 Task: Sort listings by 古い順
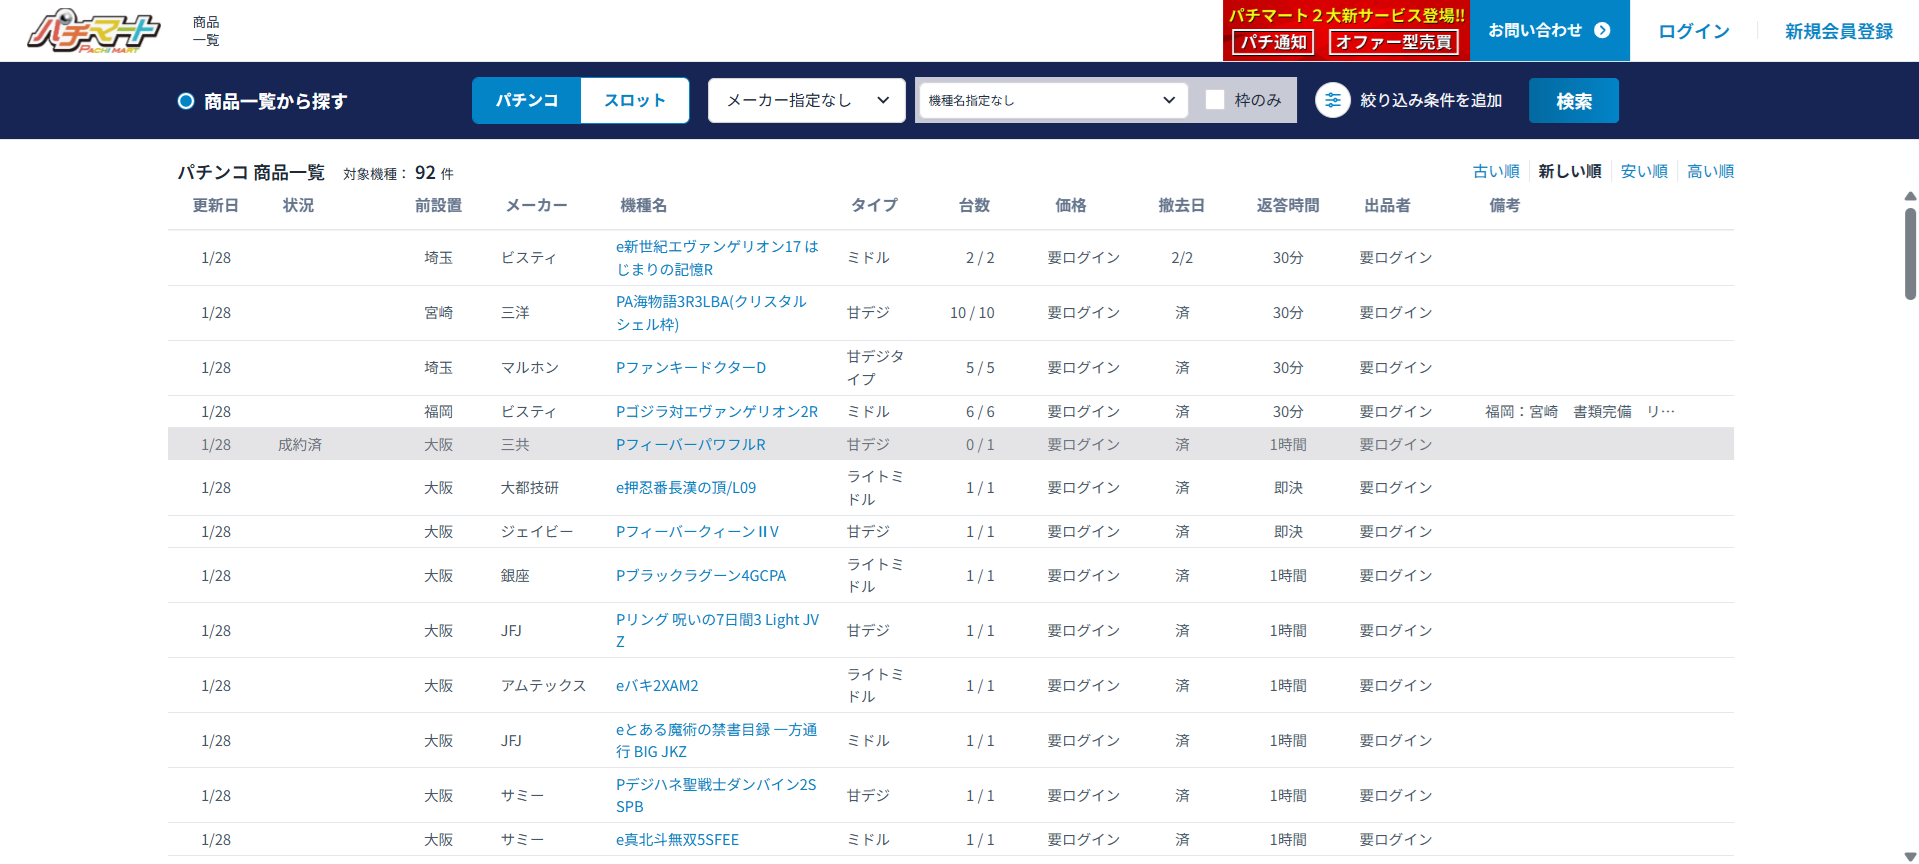click(x=1495, y=171)
